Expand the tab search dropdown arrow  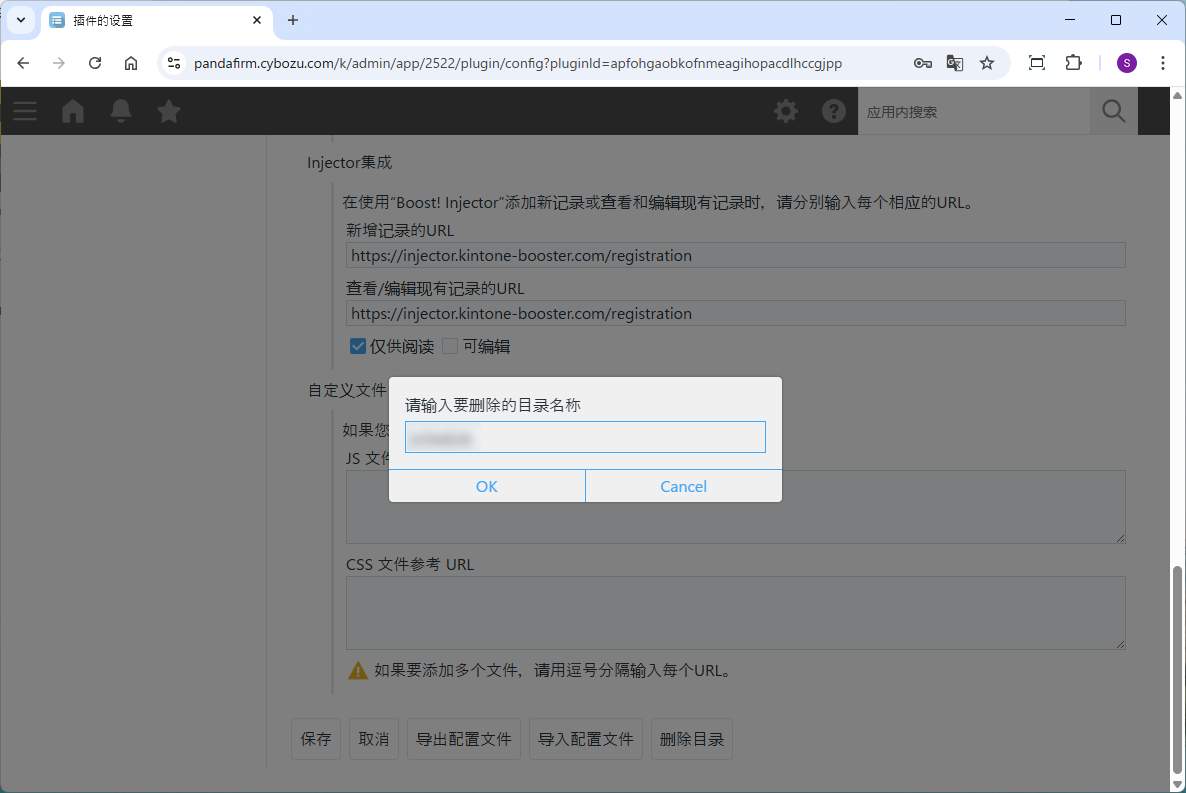(21, 20)
